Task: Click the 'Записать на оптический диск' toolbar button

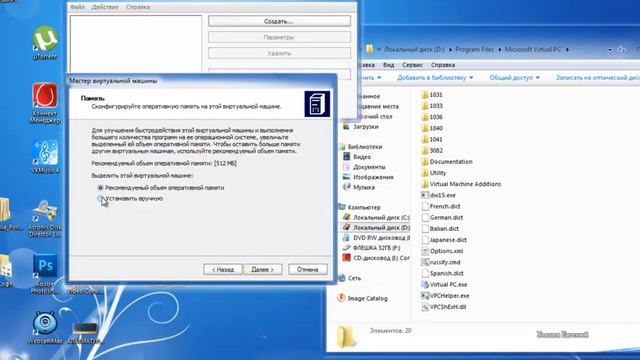Action: click(598, 78)
